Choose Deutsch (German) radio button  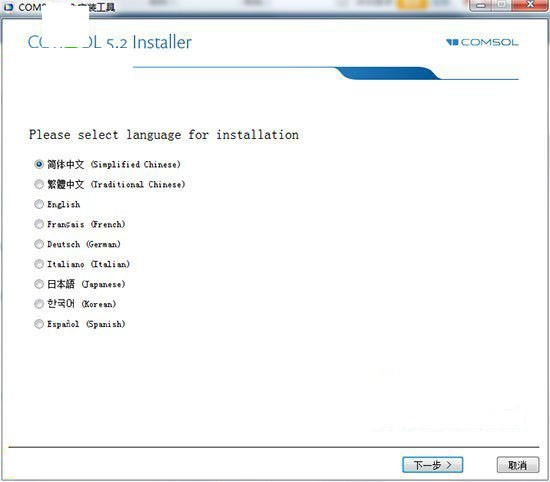pyautogui.click(x=39, y=244)
